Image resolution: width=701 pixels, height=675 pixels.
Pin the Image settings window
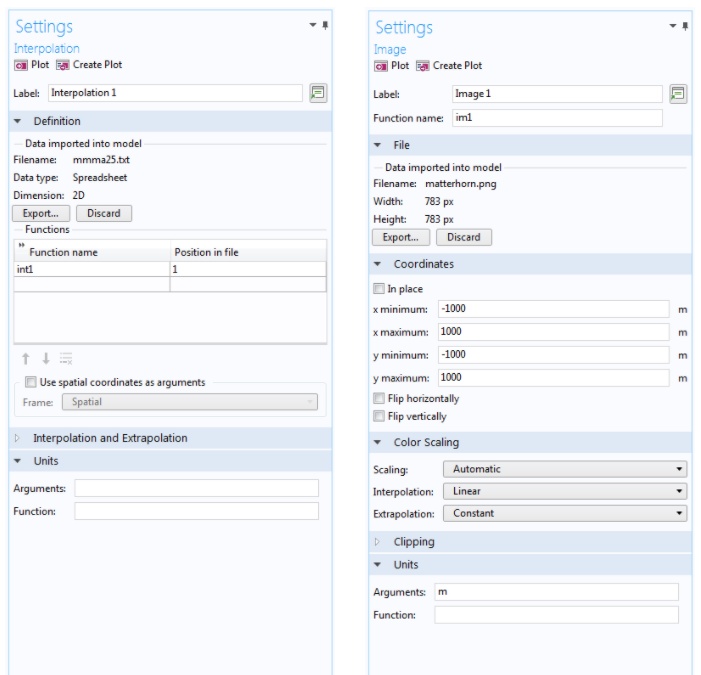click(x=685, y=26)
